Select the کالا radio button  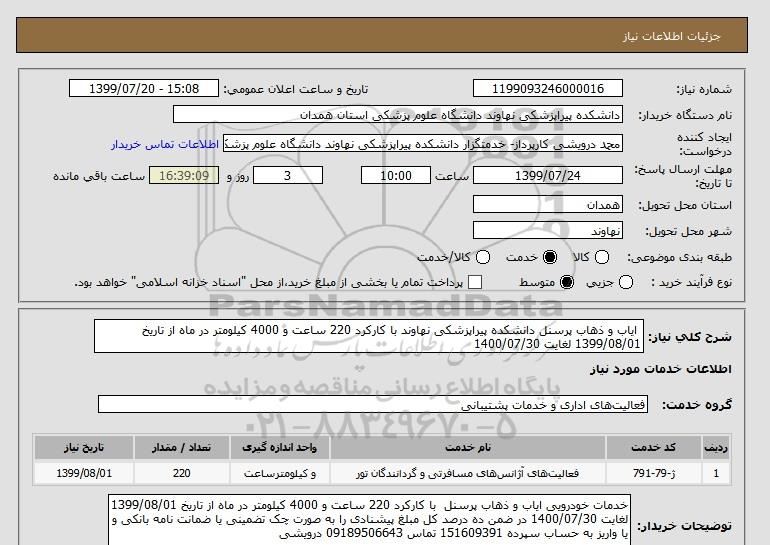pyautogui.click(x=602, y=257)
